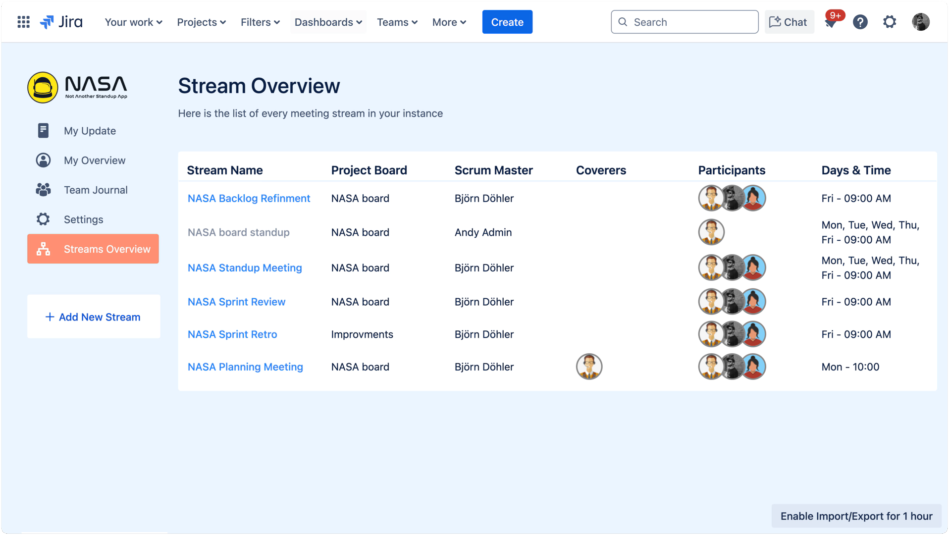Open the NASA Standup Meeting stream
This screenshot has height=535, width=949.
point(245,268)
